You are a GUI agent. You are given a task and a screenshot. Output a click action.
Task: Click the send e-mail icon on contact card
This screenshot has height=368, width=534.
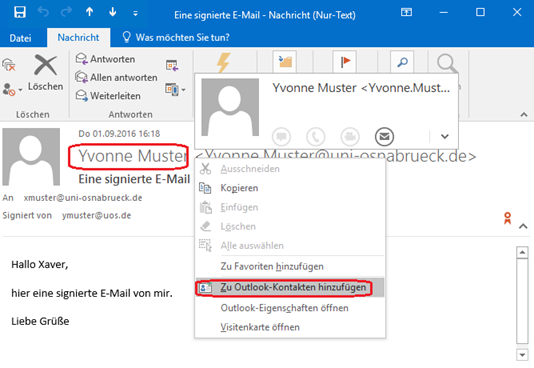tap(384, 137)
